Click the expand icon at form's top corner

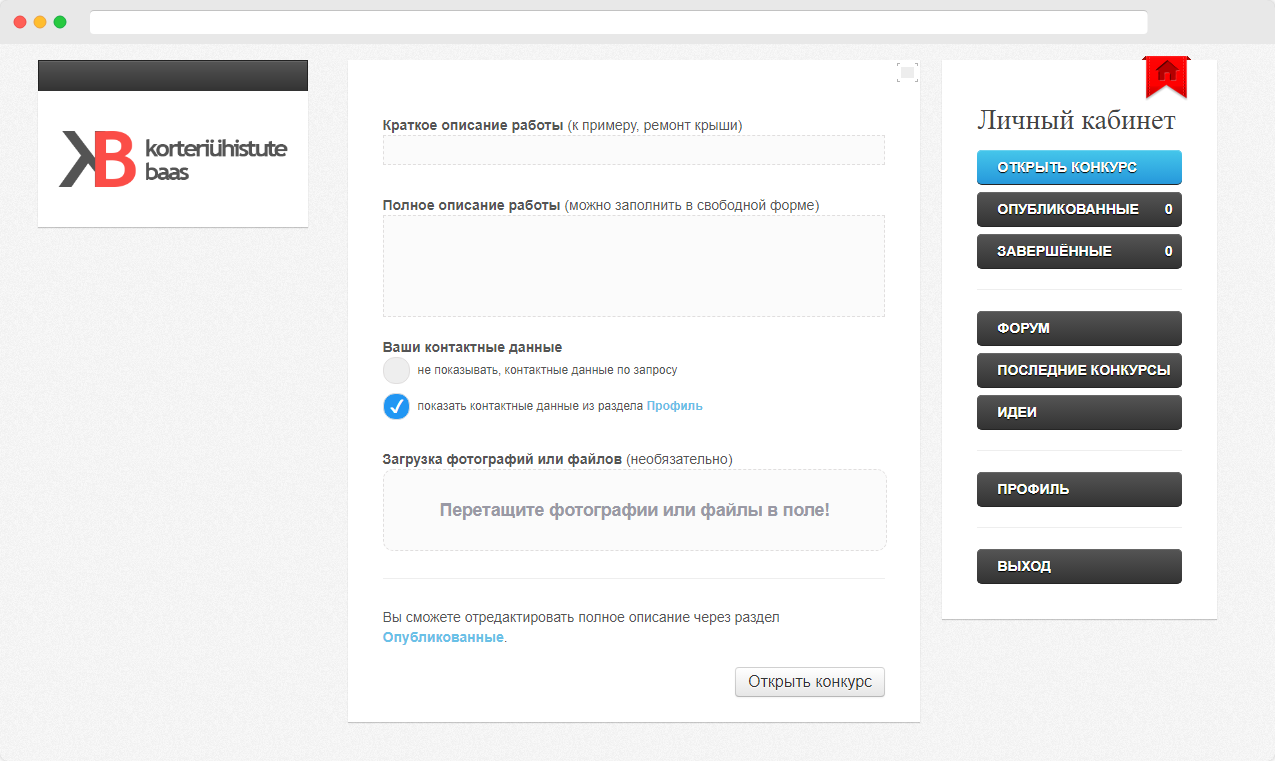pos(907,72)
